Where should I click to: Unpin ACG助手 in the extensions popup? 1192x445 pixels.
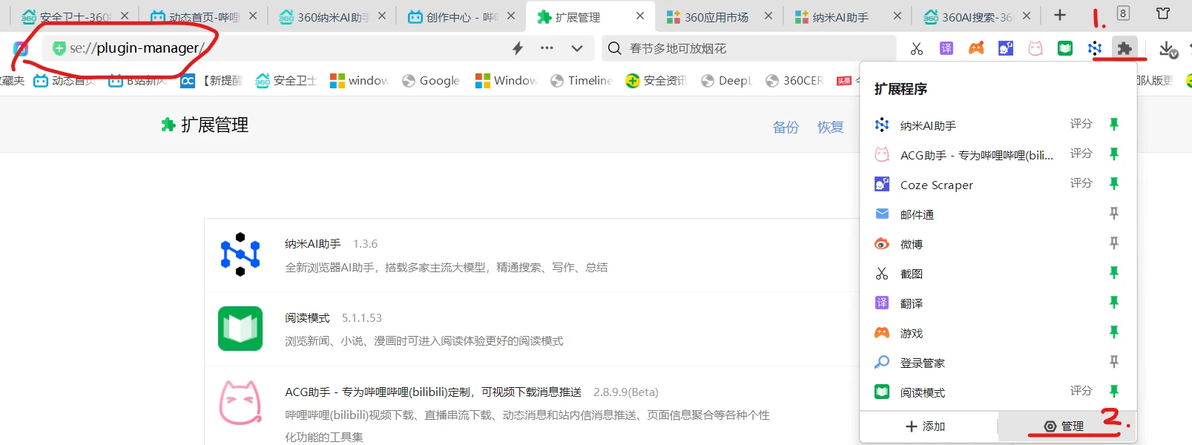tap(1114, 154)
